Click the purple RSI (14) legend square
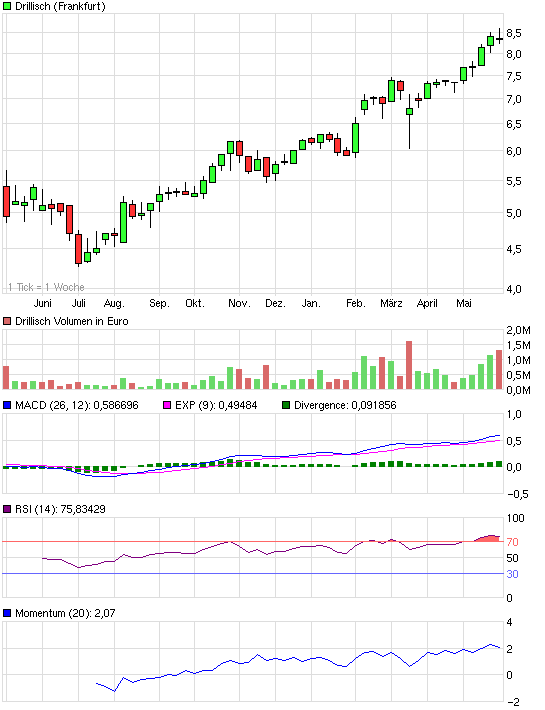 (x=7, y=509)
